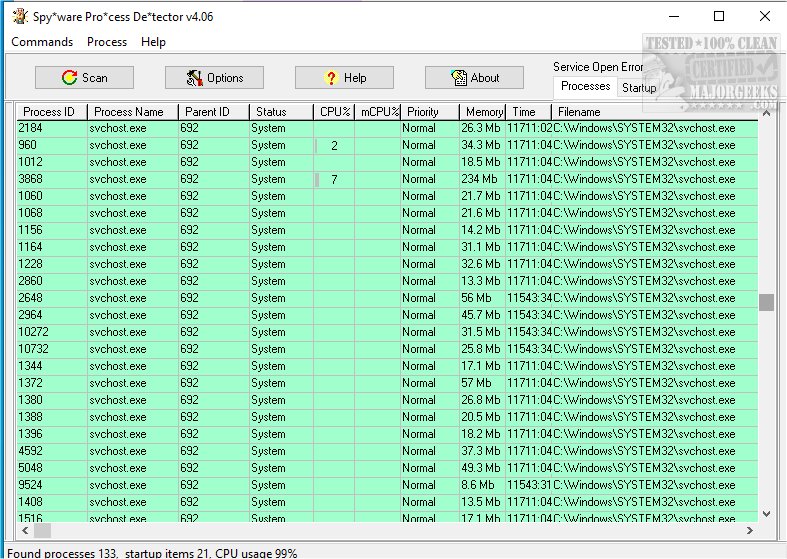Screen dimensions: 787x559
Task: Select process row with ID 5048
Action: tap(387, 469)
